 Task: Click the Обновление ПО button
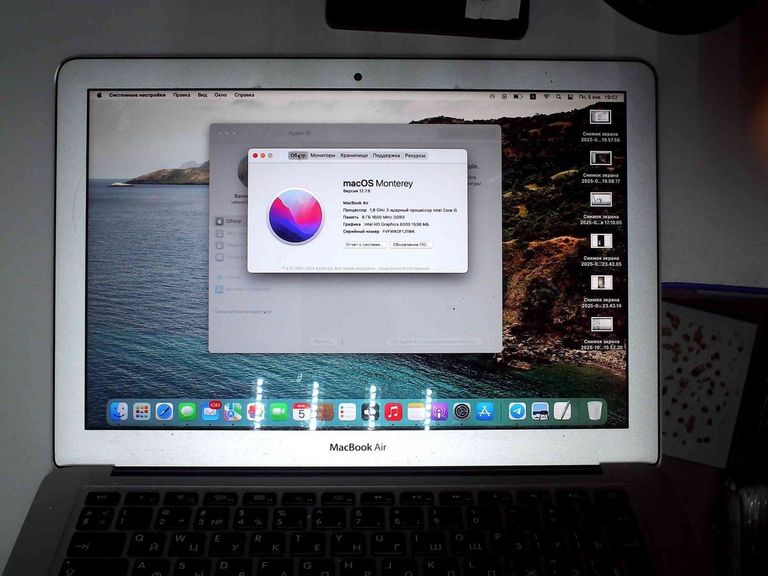(x=410, y=244)
